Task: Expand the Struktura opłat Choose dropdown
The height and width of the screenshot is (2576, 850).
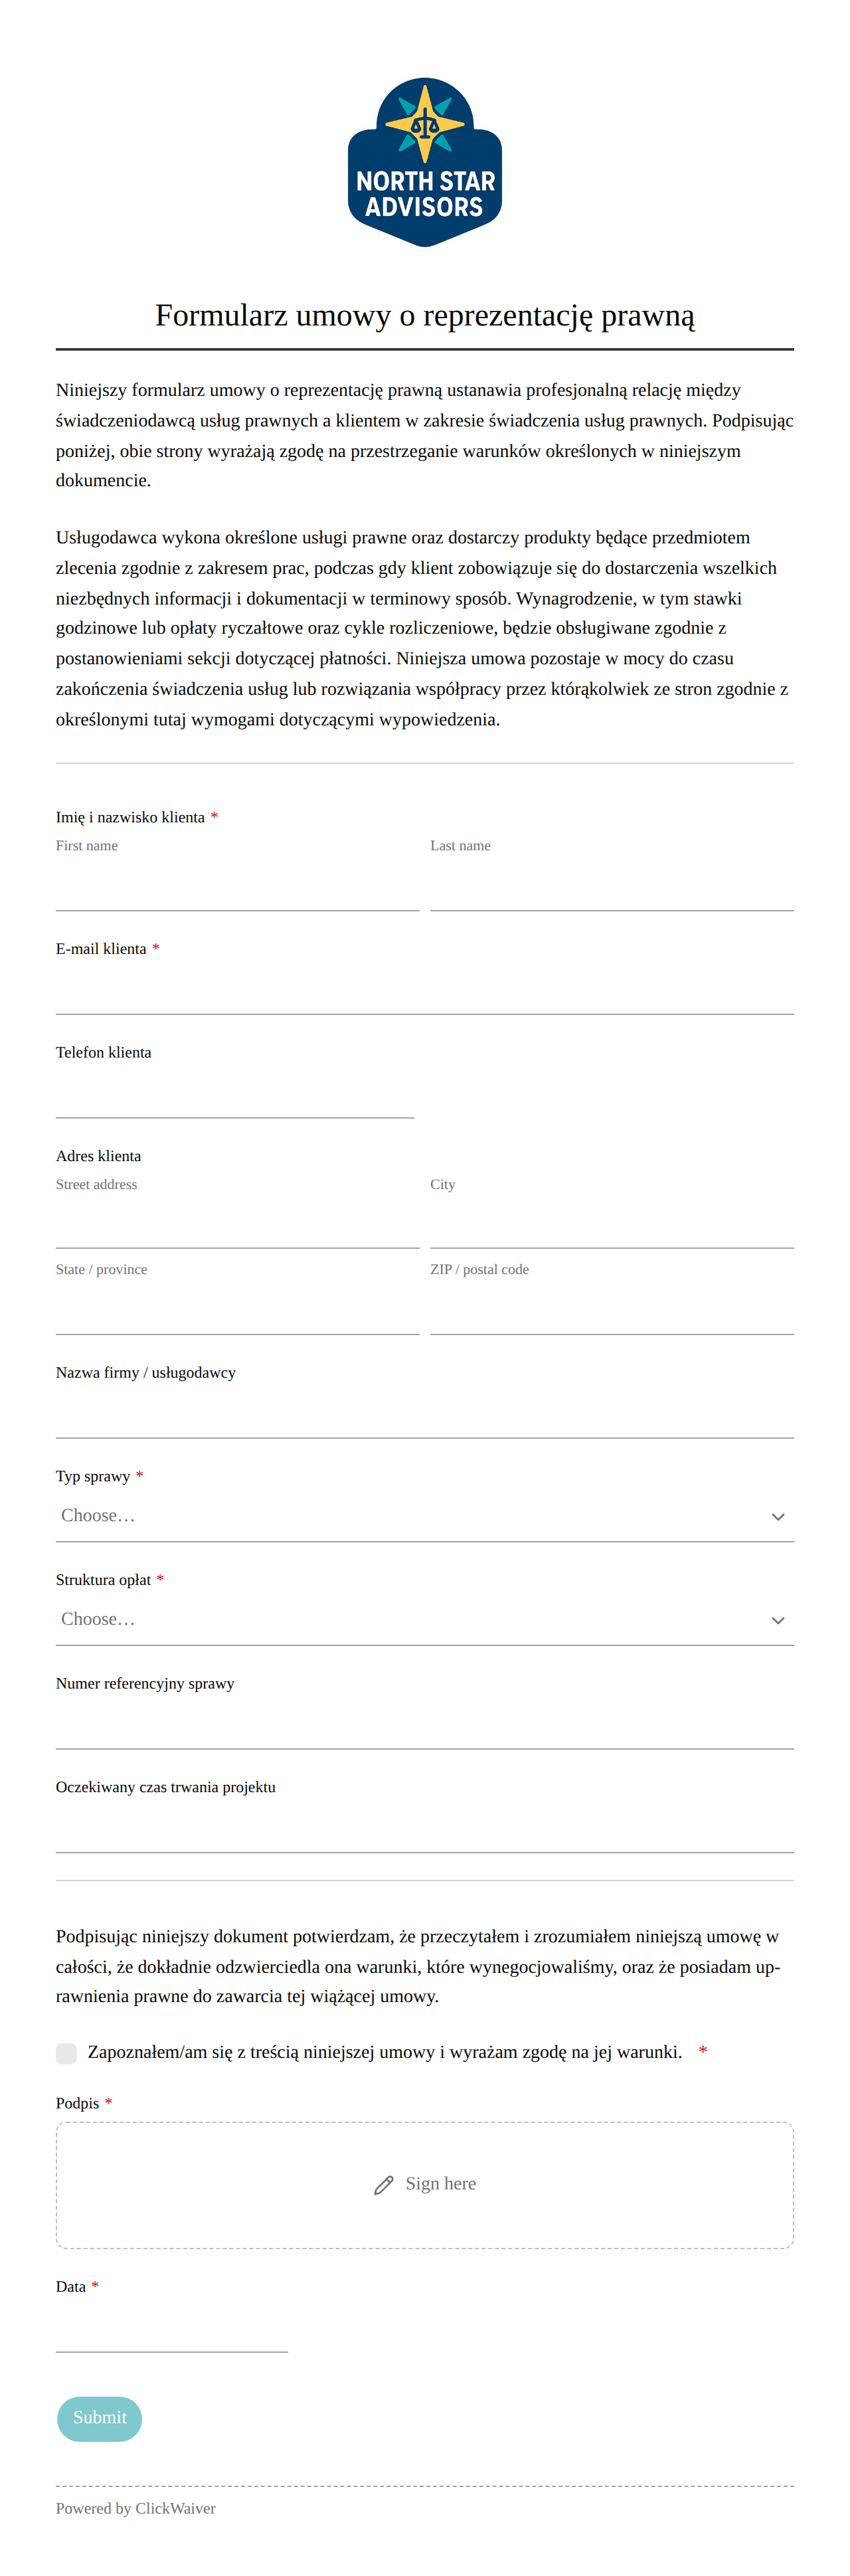Action: 425,1619
